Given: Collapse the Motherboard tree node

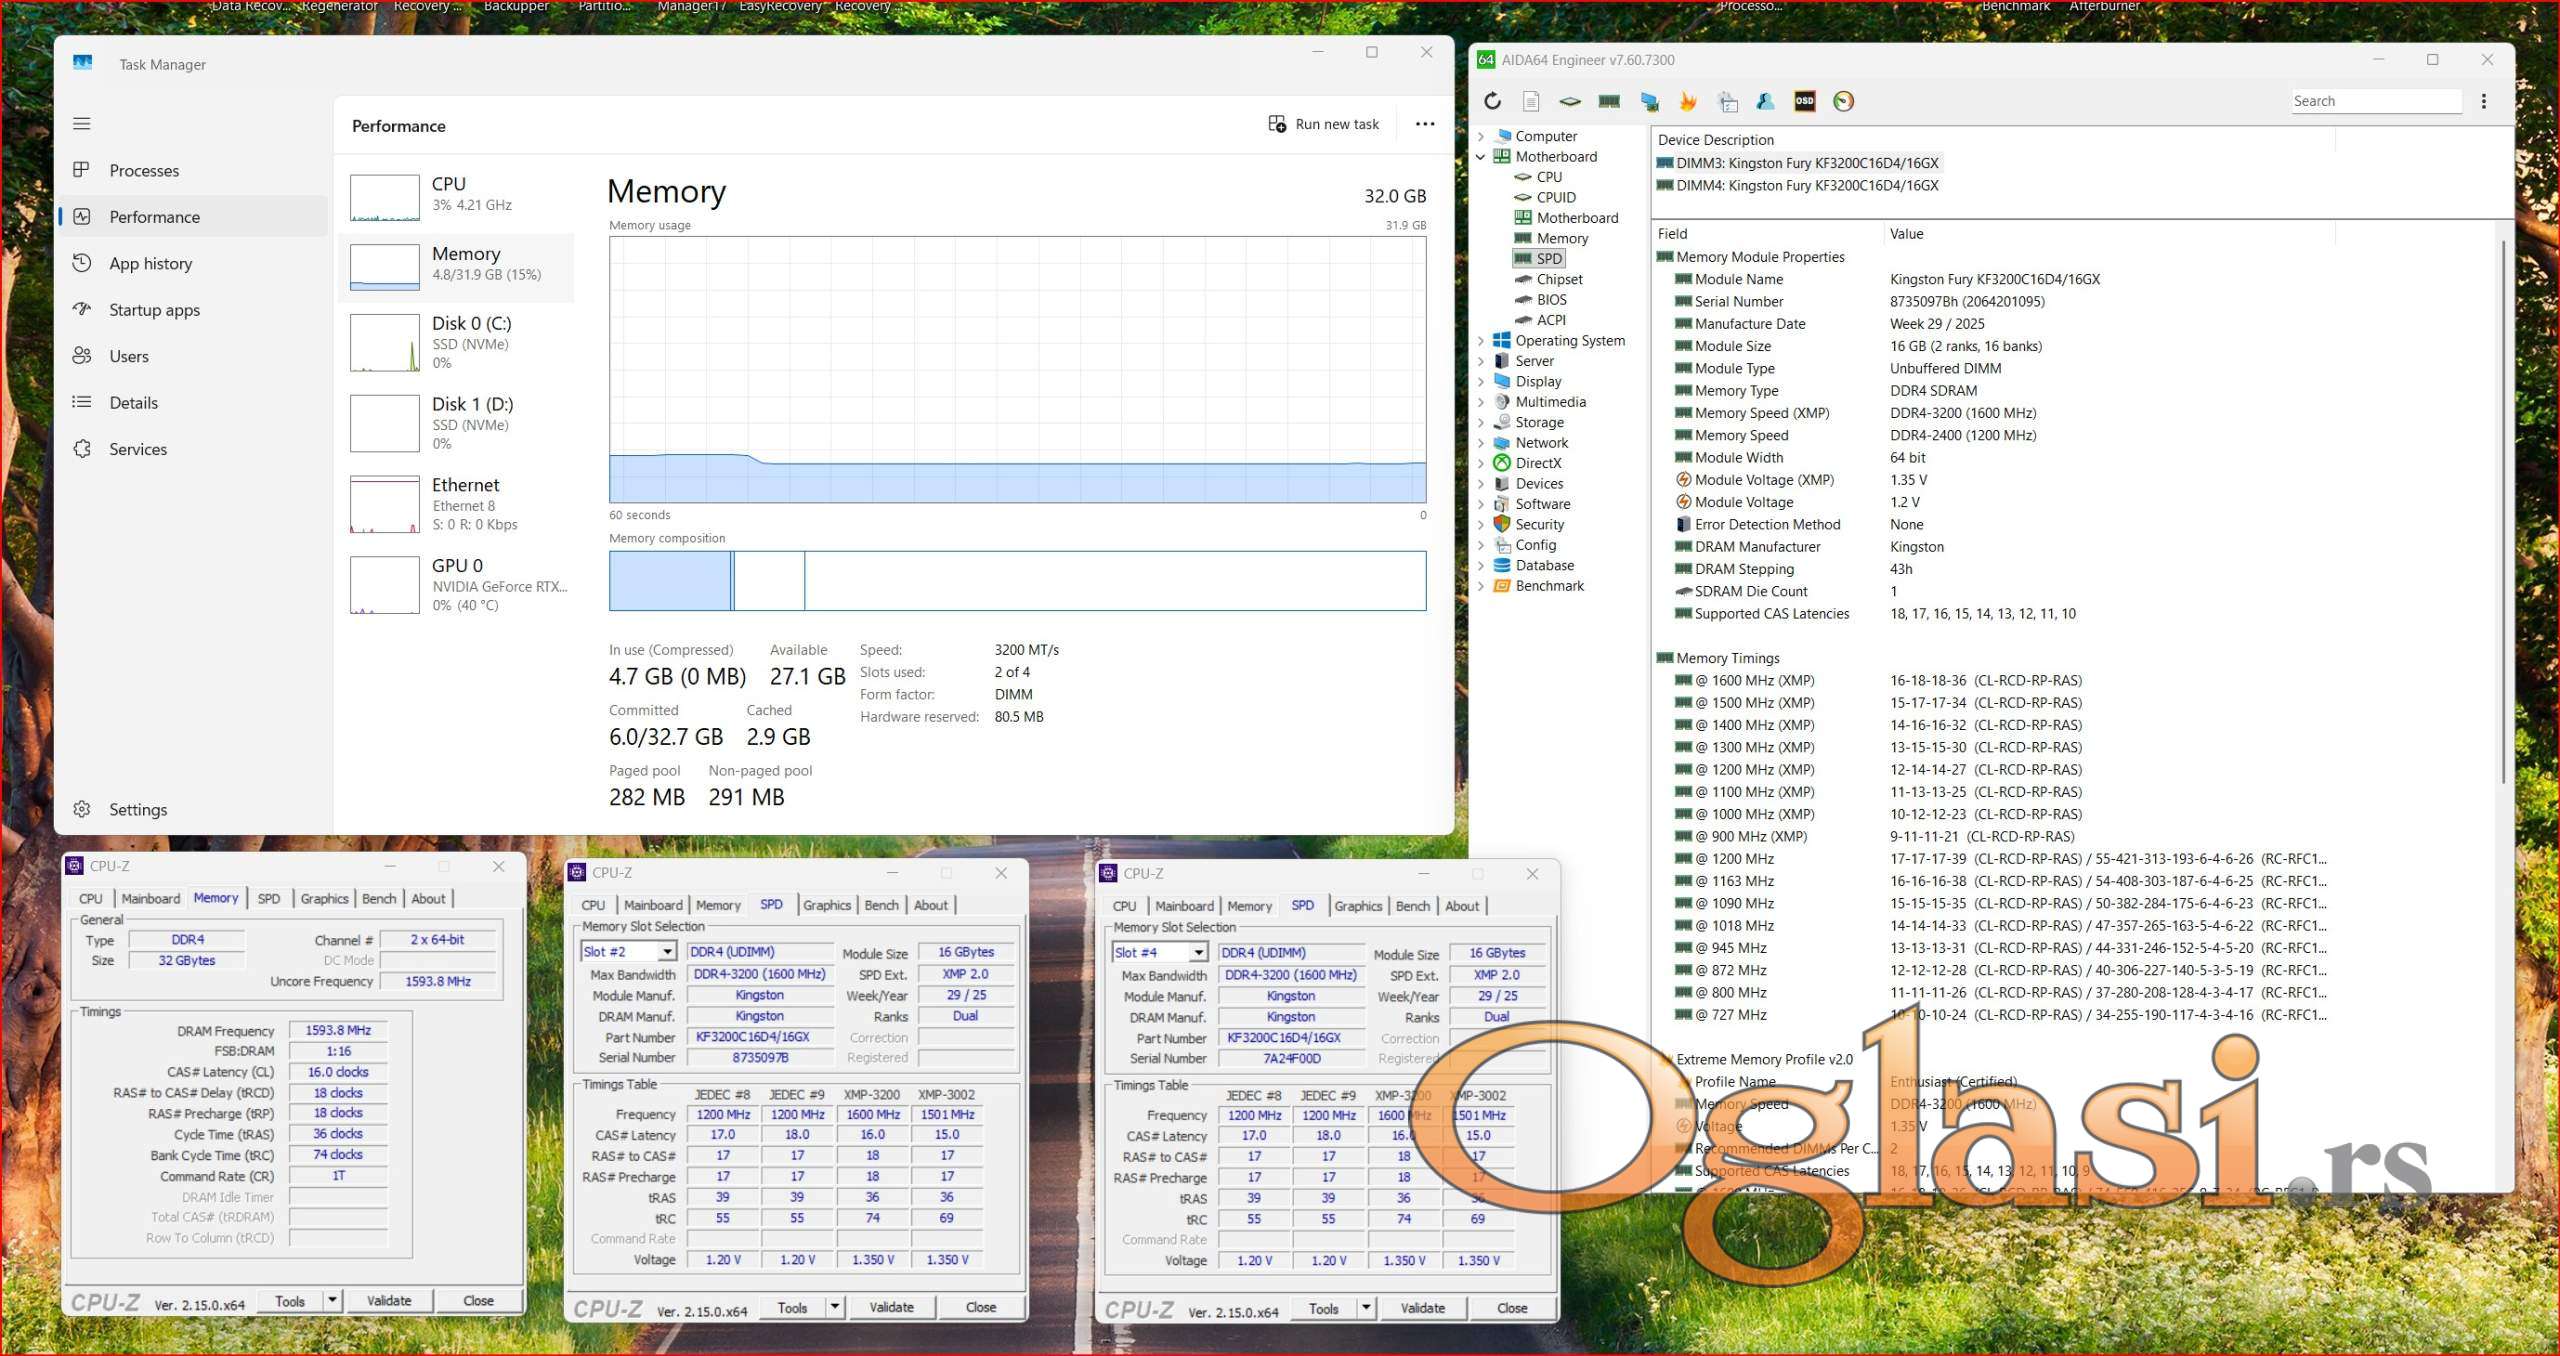Looking at the screenshot, I should (x=1481, y=157).
